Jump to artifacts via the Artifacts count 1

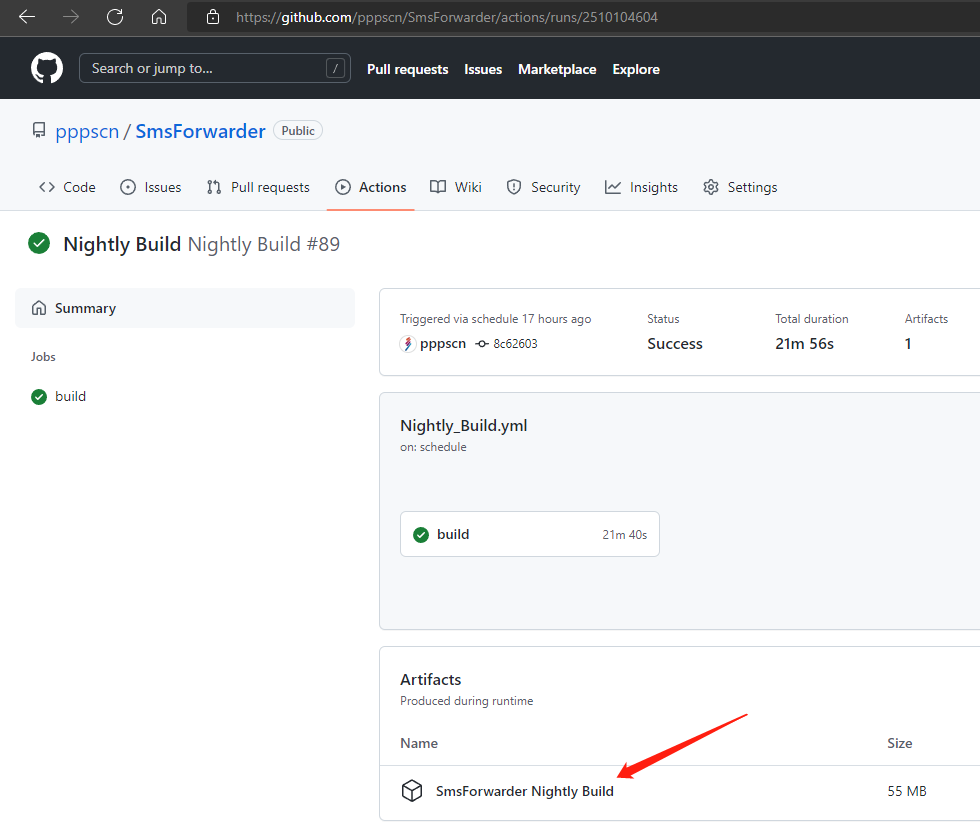point(908,344)
